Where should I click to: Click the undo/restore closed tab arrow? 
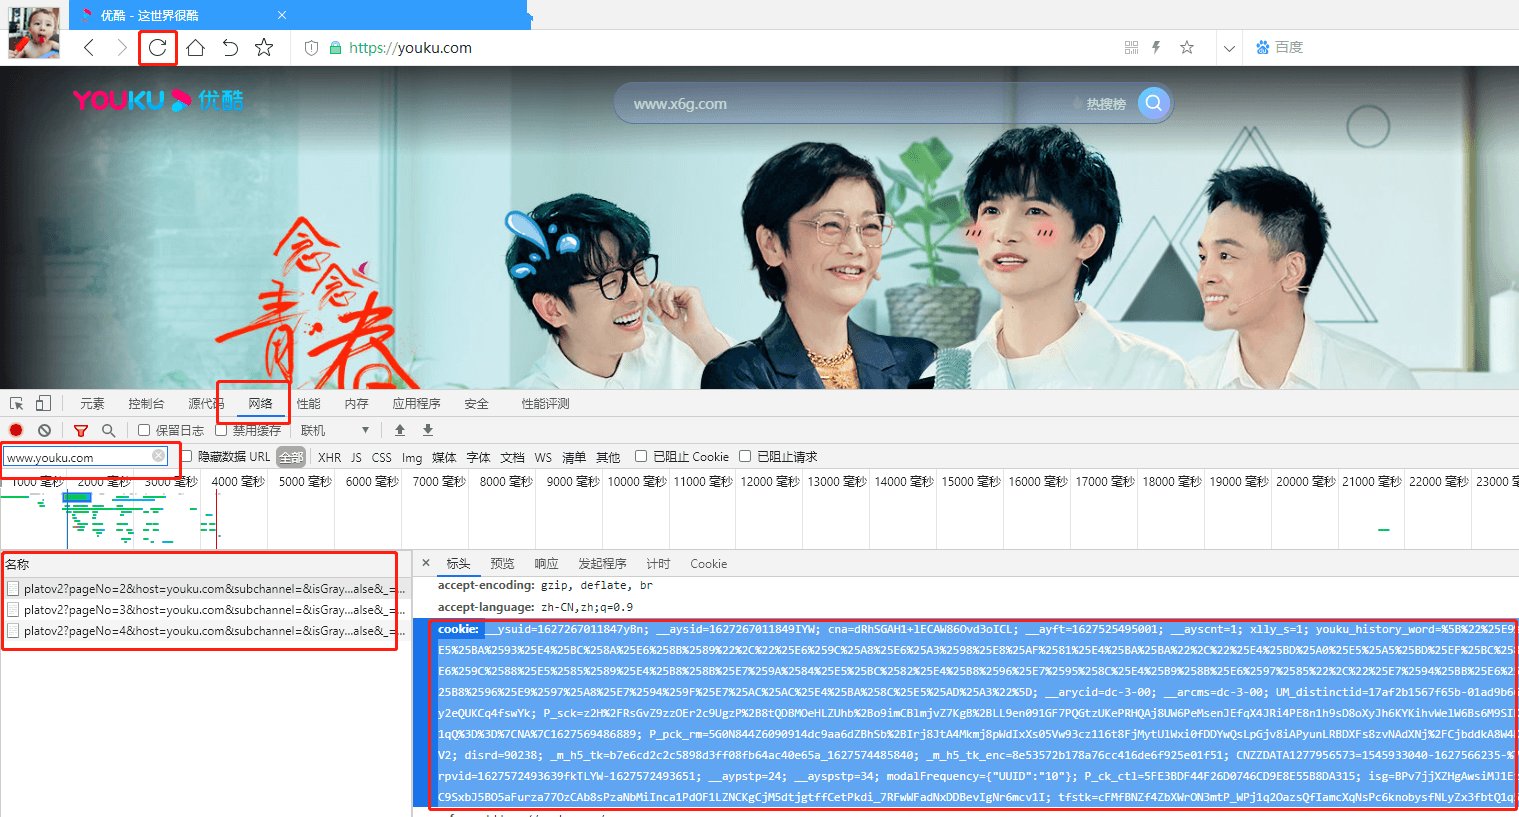tap(230, 47)
